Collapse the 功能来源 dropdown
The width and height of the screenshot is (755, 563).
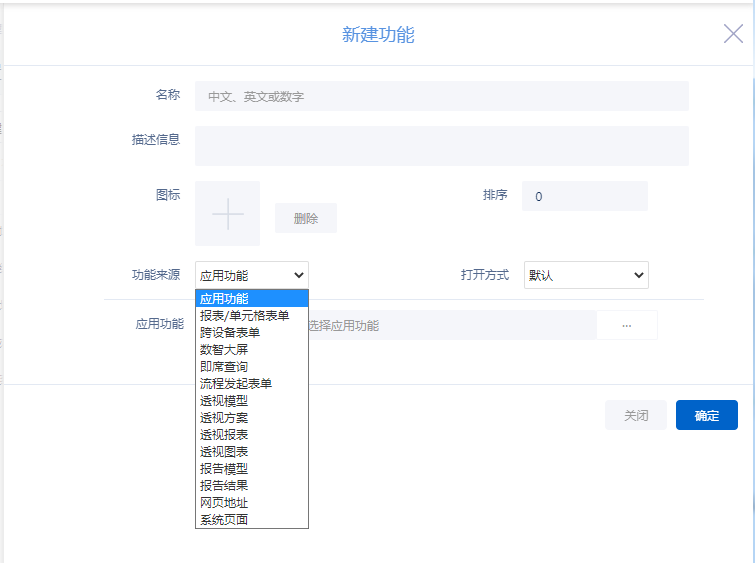pos(252,275)
